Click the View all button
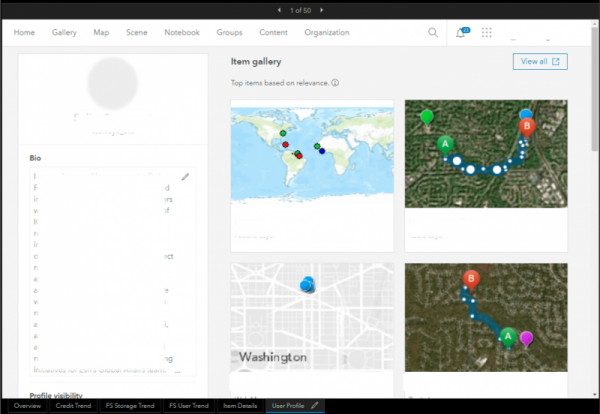The width and height of the screenshot is (600, 414). click(540, 62)
